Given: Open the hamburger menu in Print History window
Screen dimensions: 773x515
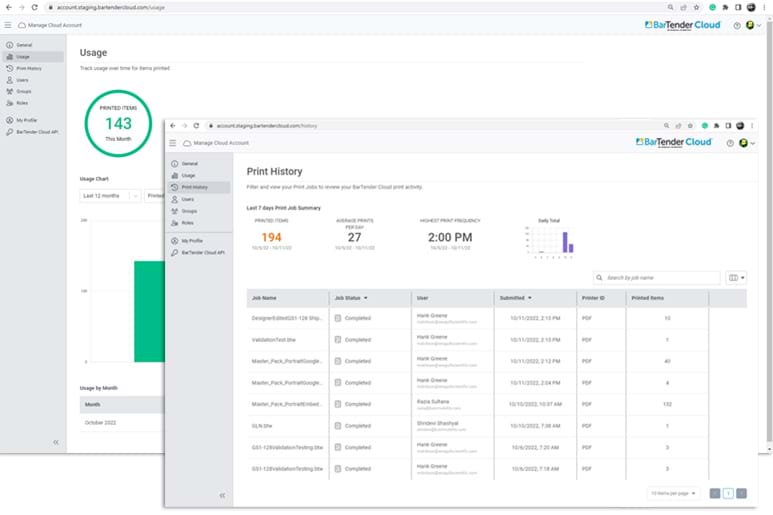Looking at the screenshot, I should 173,143.
